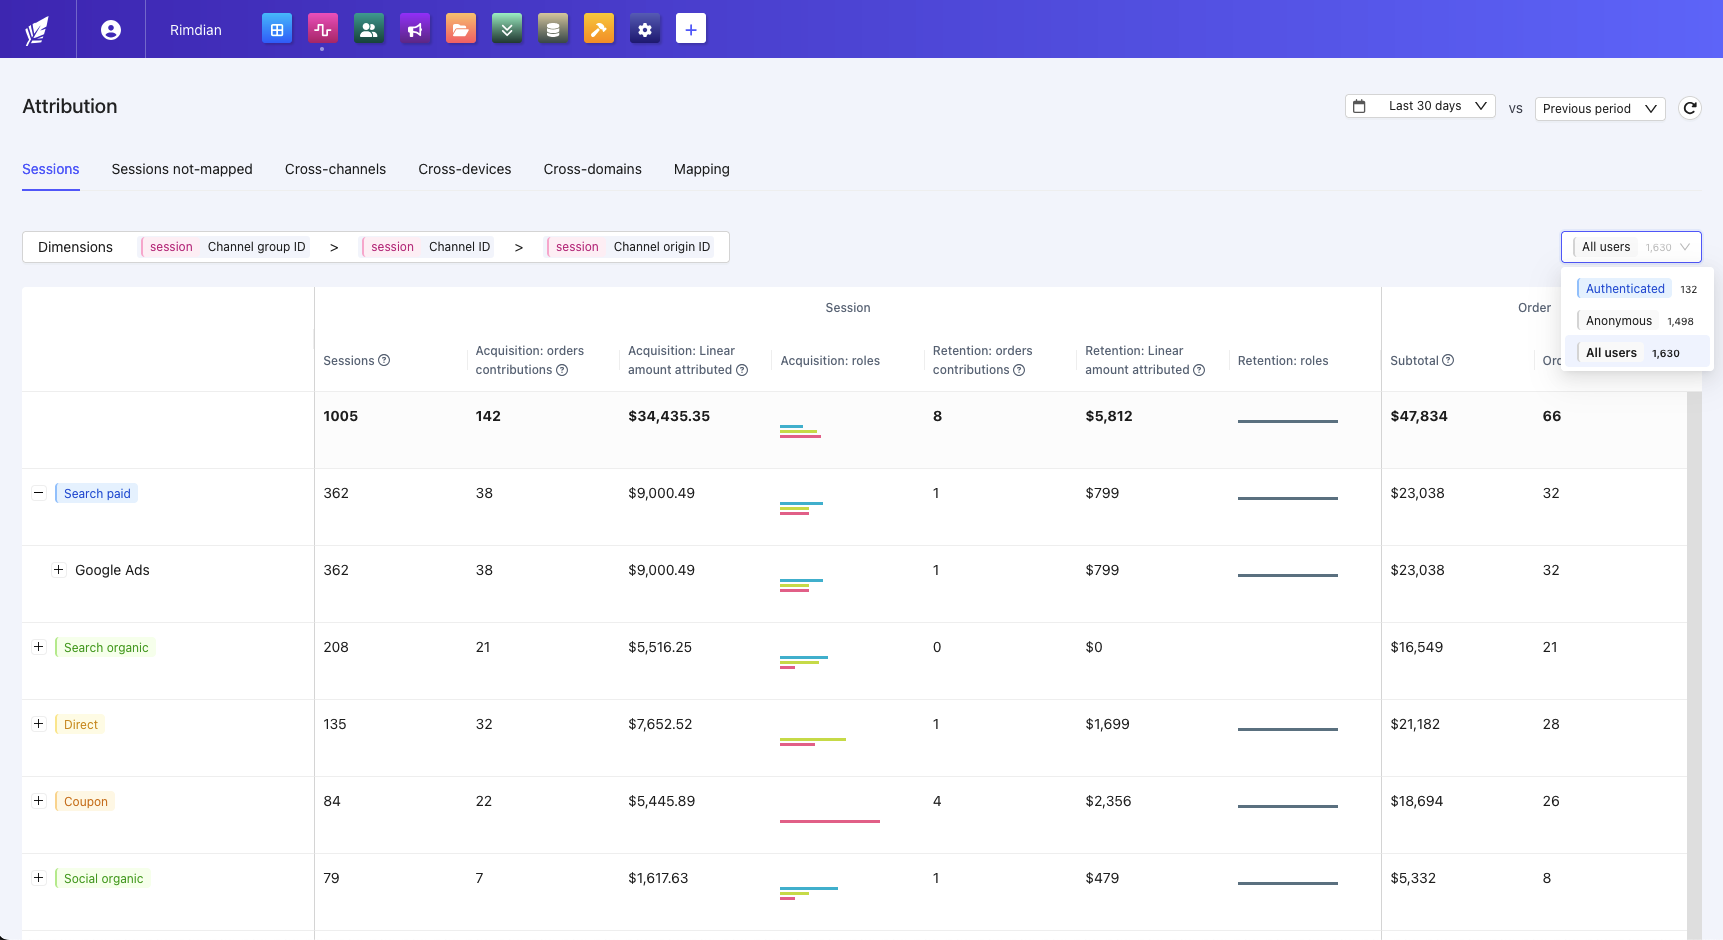
Task: Open the green users app icon
Action: (369, 29)
